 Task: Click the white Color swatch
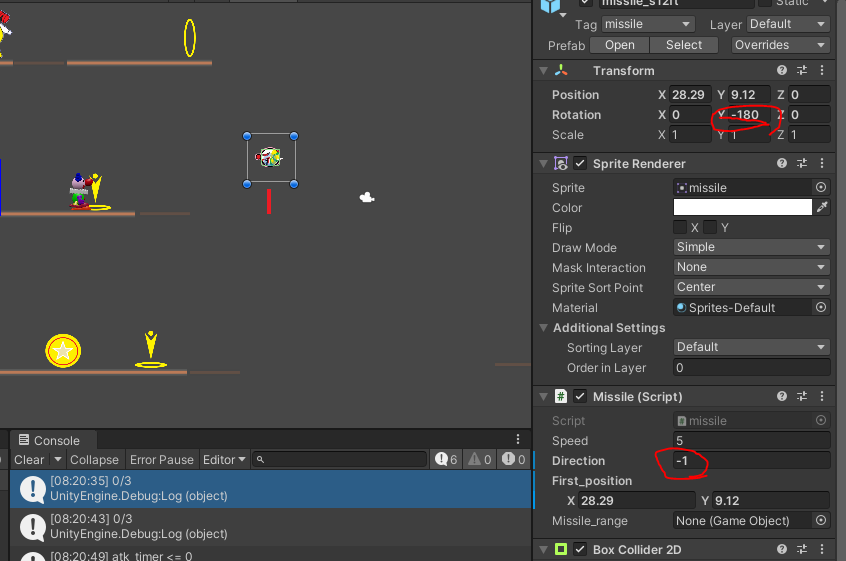coord(742,207)
